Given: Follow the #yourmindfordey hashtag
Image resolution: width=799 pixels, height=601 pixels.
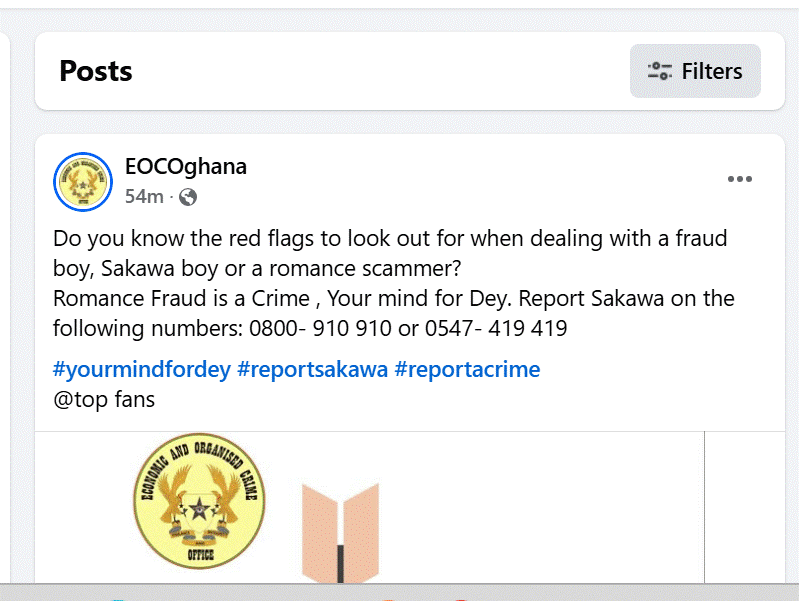Looking at the screenshot, I should click(140, 369).
